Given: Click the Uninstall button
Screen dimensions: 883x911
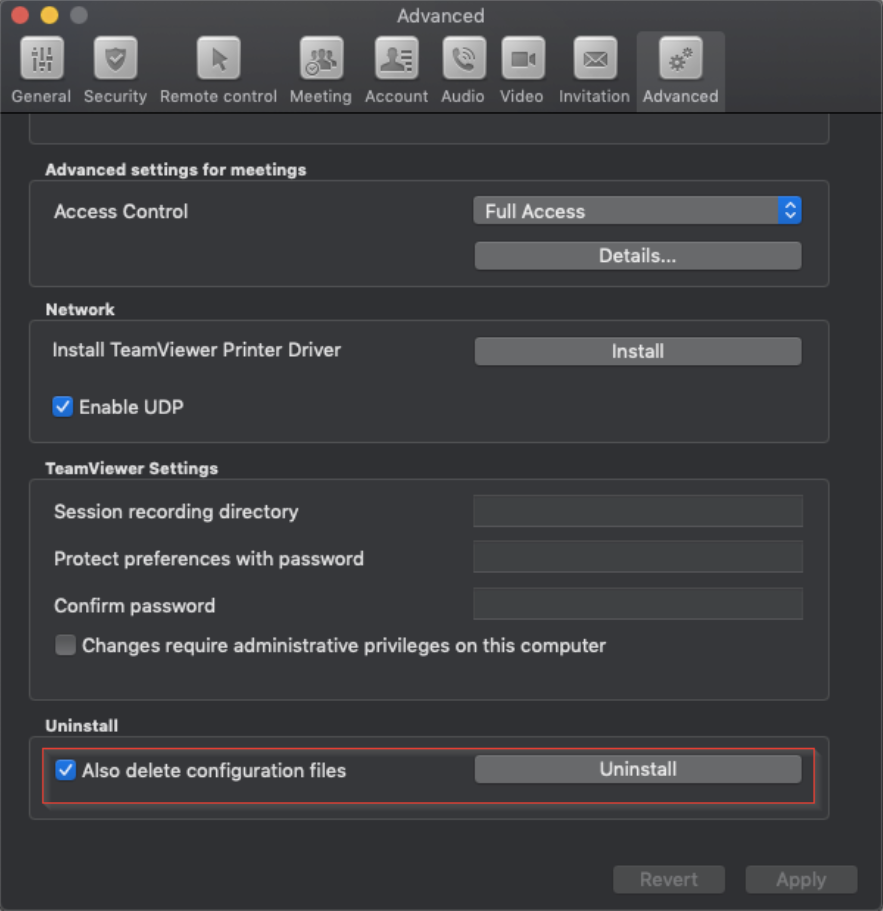Looking at the screenshot, I should (638, 769).
